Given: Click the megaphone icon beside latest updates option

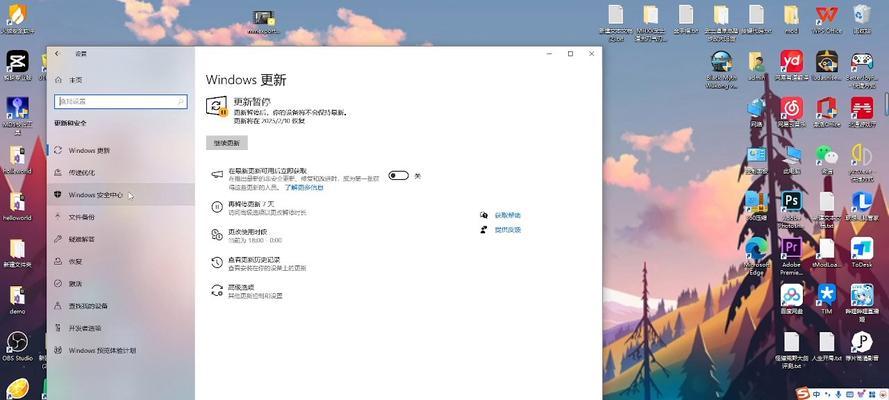Looking at the screenshot, I should [217, 175].
